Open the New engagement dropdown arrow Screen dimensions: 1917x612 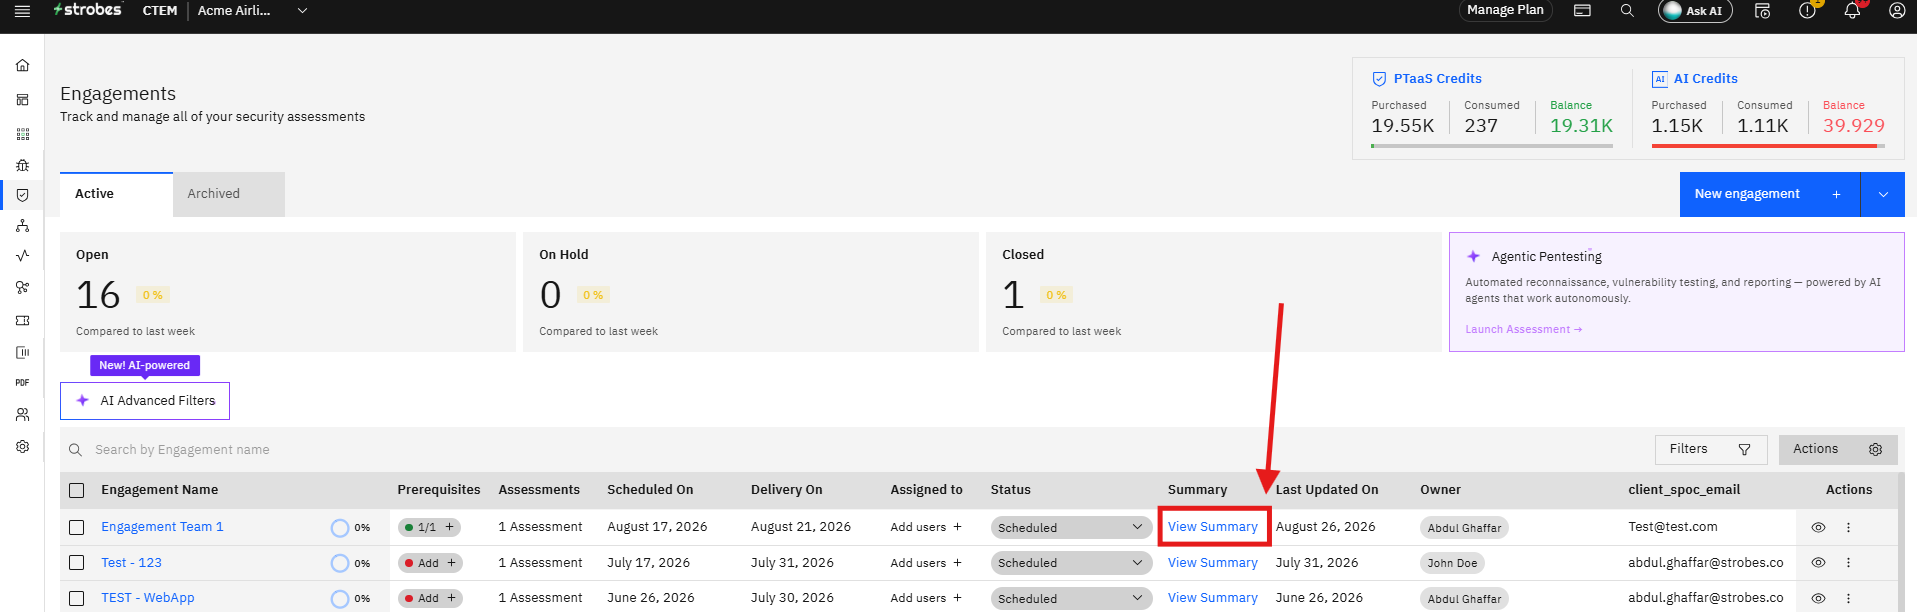[x=1883, y=194]
